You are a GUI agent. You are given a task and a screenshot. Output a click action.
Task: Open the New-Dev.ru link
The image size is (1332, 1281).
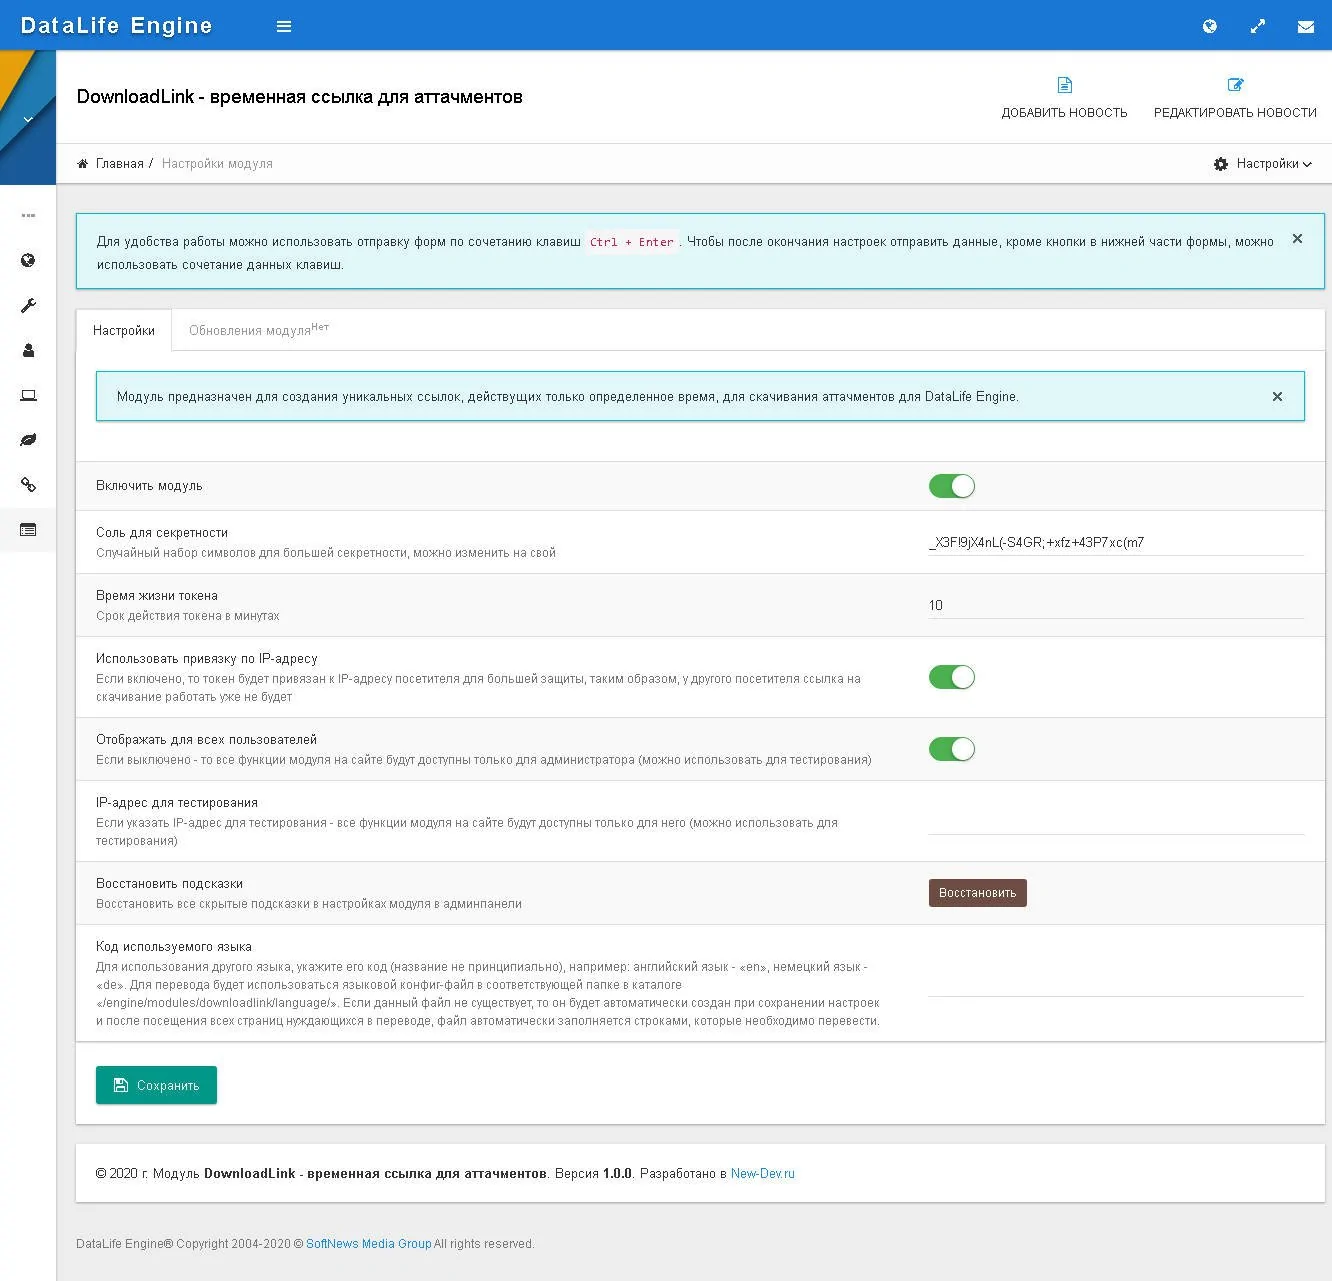[x=763, y=1173]
